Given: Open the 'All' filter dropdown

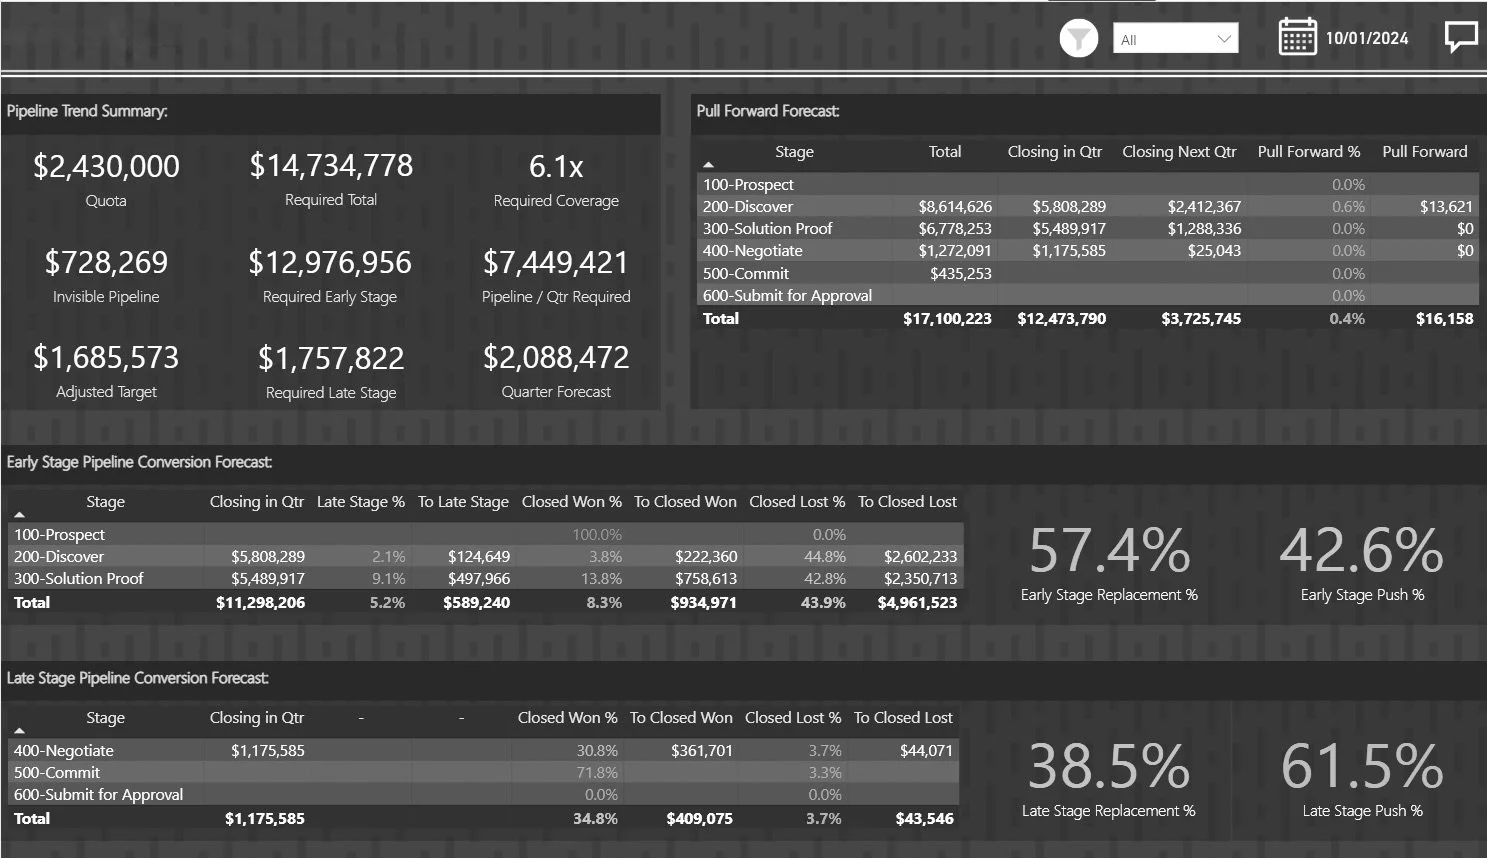Looking at the screenshot, I should coord(1175,39).
